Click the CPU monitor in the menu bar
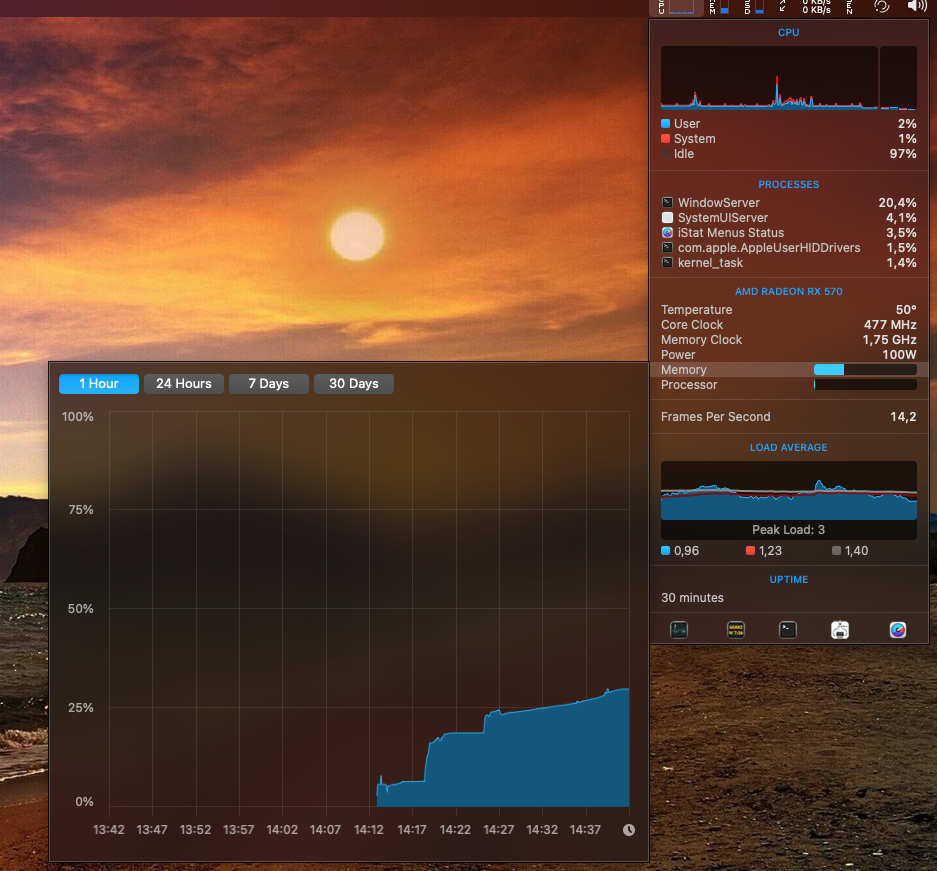The width and height of the screenshot is (937, 871). pos(676,7)
